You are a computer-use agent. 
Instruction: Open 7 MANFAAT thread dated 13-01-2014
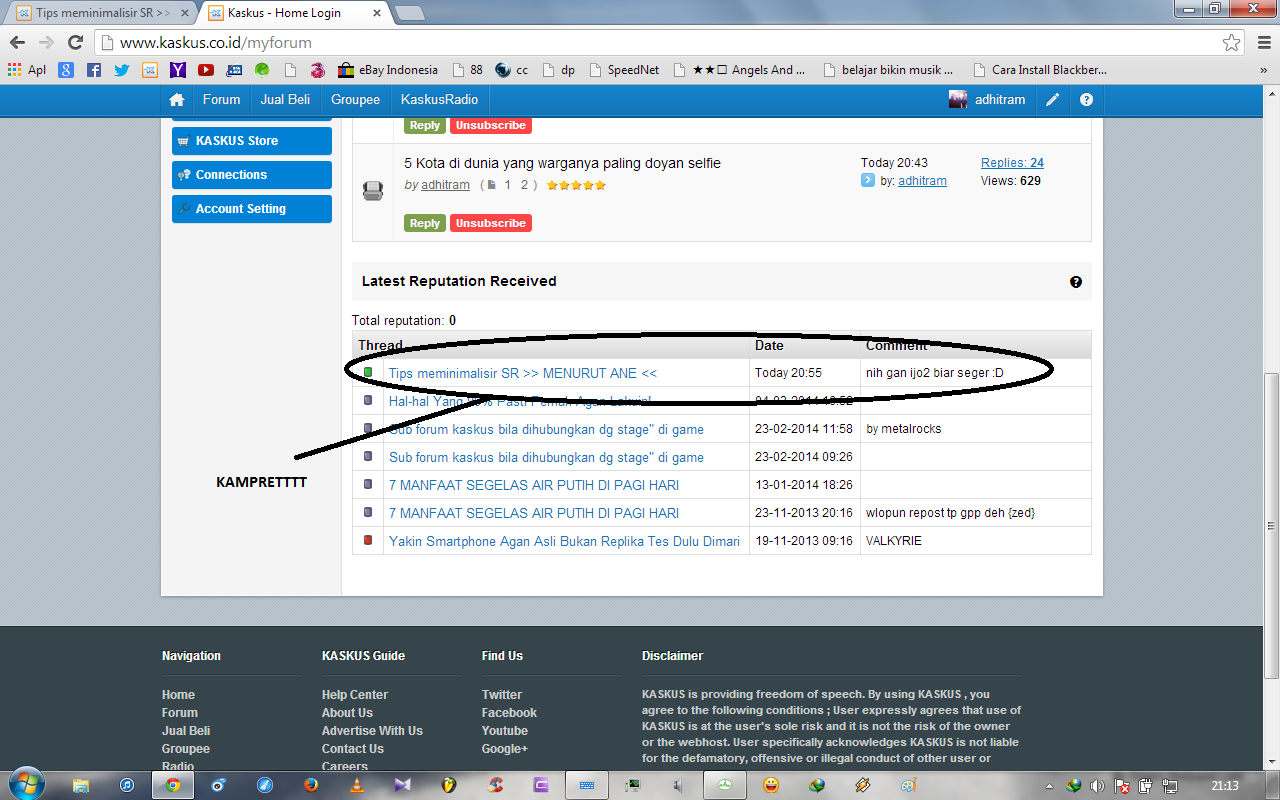click(534, 485)
